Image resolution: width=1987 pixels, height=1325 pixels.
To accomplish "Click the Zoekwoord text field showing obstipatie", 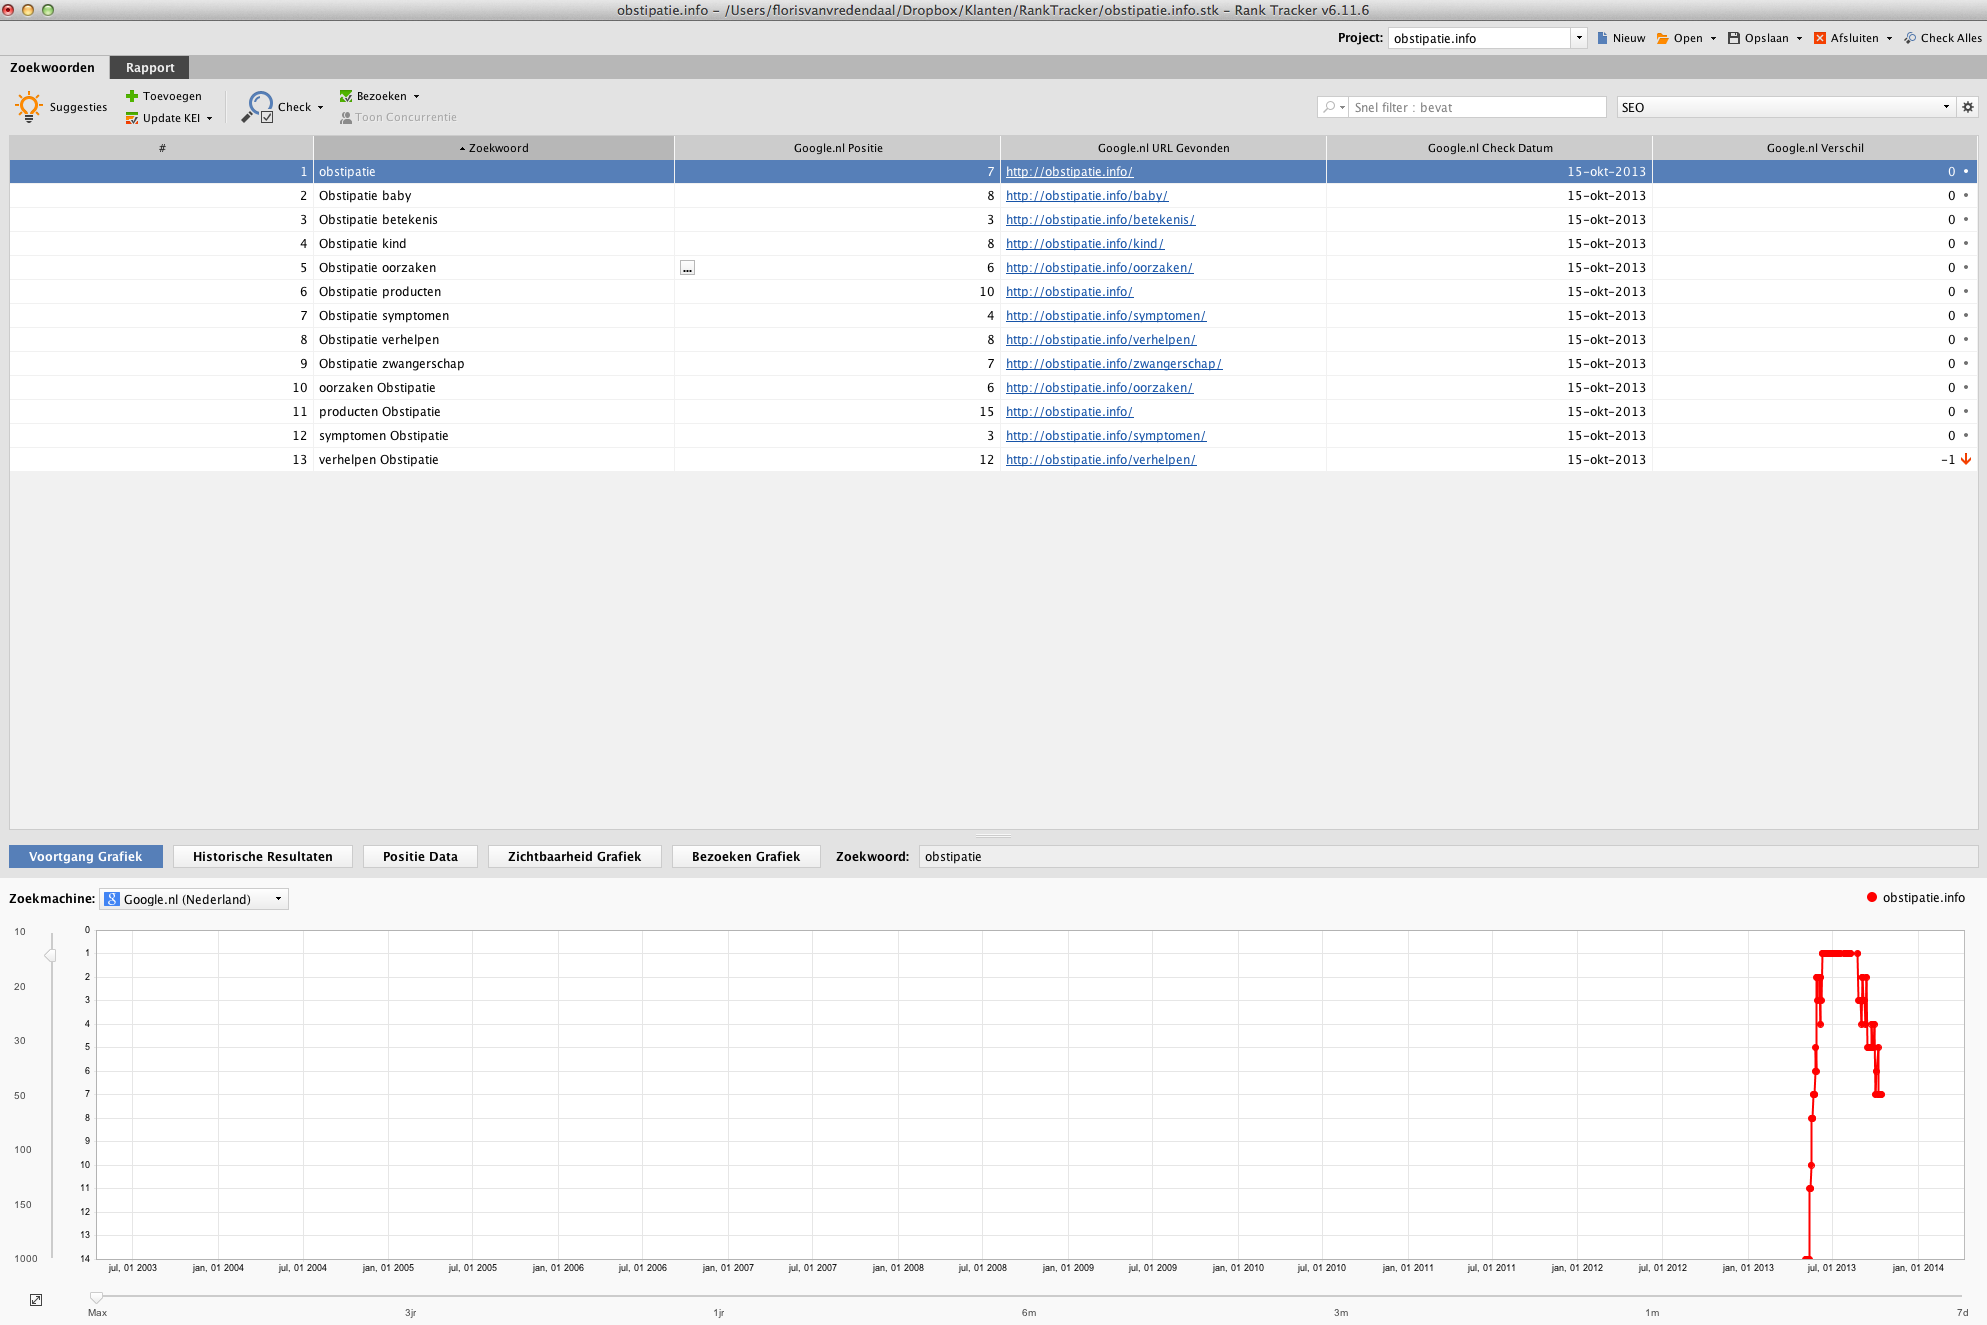I will pos(1448,856).
